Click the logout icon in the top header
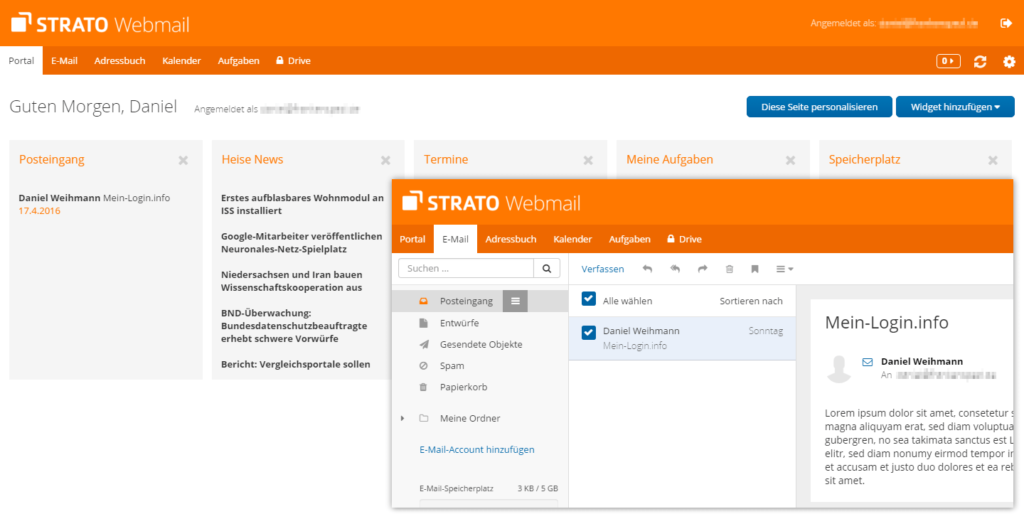 tap(1006, 23)
